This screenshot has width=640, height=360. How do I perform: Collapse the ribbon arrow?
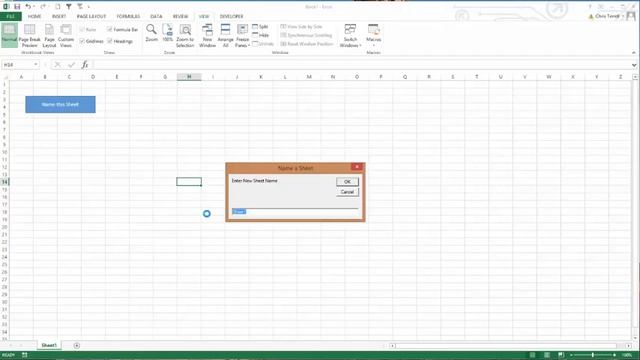[x=633, y=52]
